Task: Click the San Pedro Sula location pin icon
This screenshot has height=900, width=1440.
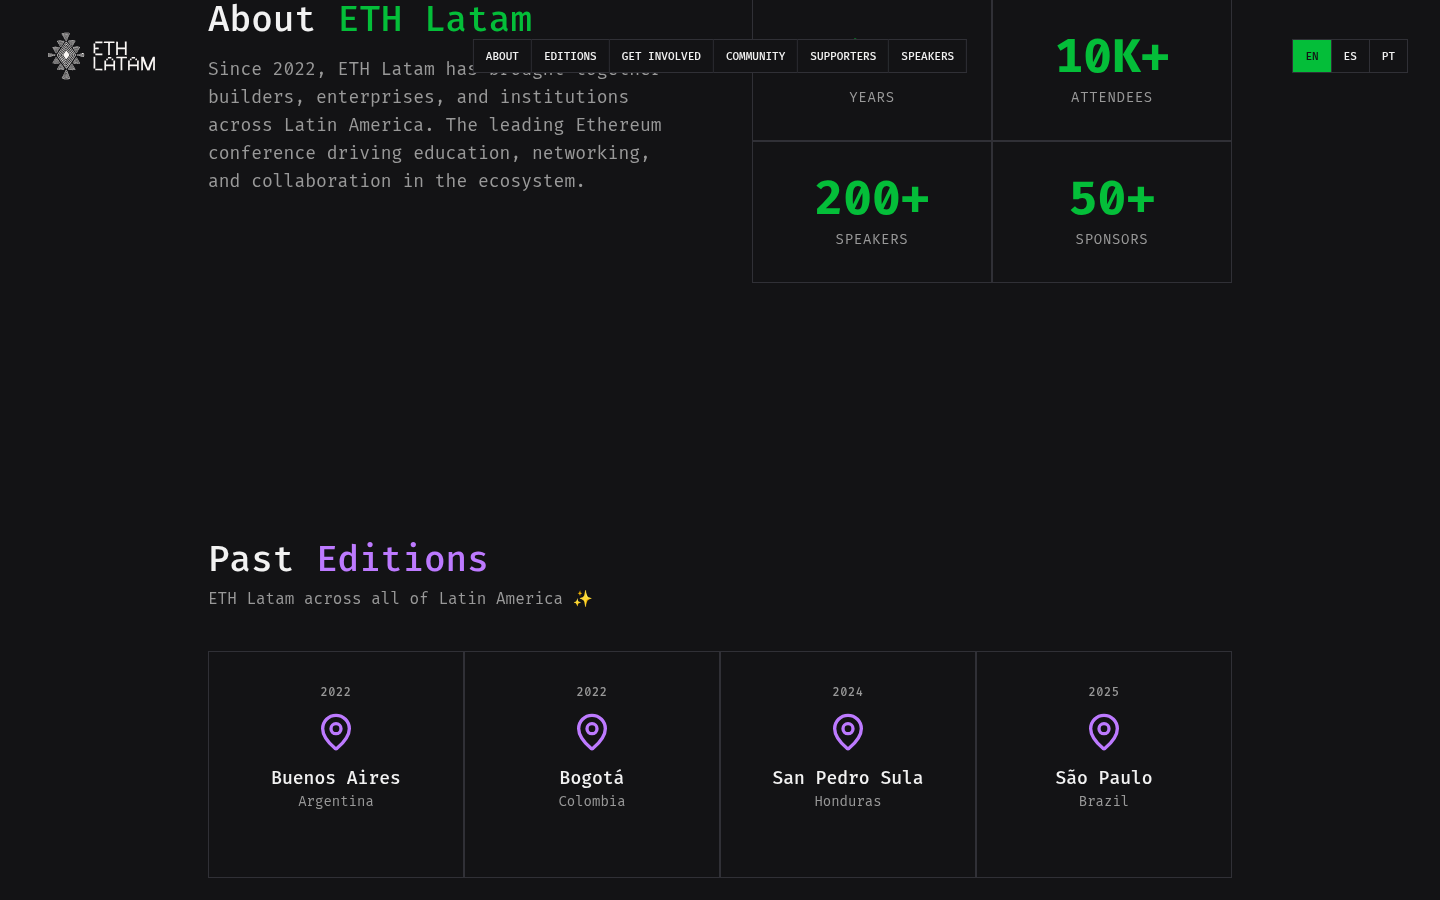Action: point(848,732)
